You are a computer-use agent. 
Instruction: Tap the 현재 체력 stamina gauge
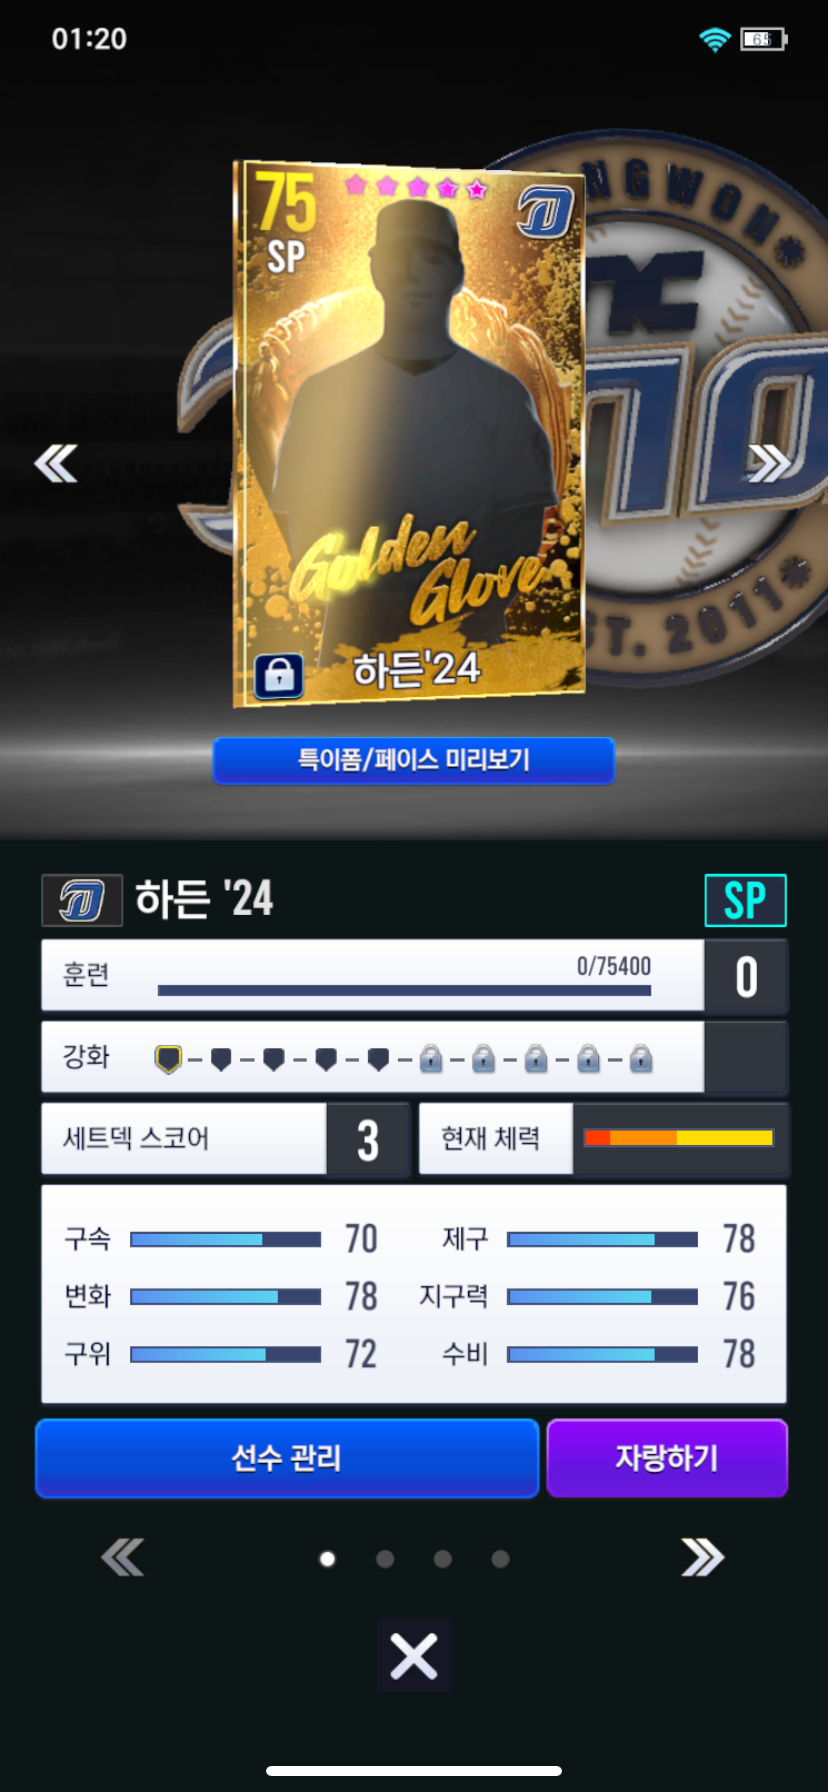point(679,1138)
